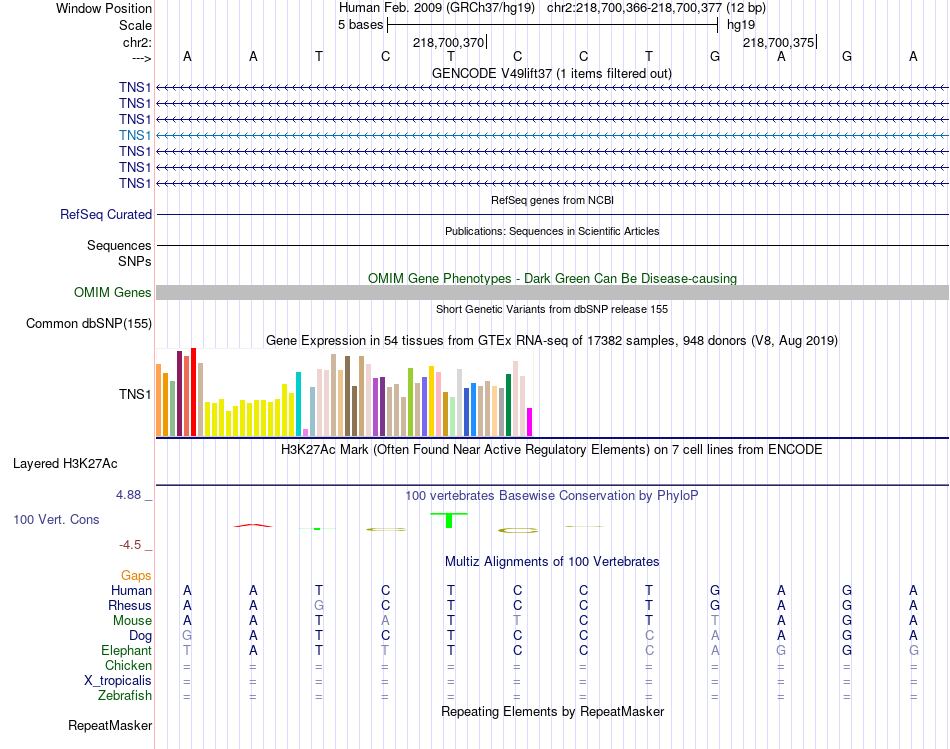
Task: Click the 218,700,370 ruler position
Action: click(448, 42)
